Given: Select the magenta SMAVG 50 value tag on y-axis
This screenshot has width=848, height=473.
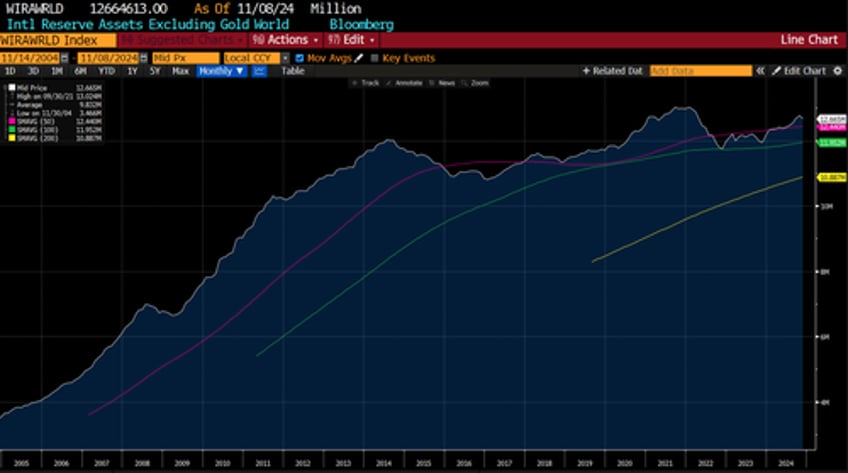Looking at the screenshot, I should click(832, 126).
